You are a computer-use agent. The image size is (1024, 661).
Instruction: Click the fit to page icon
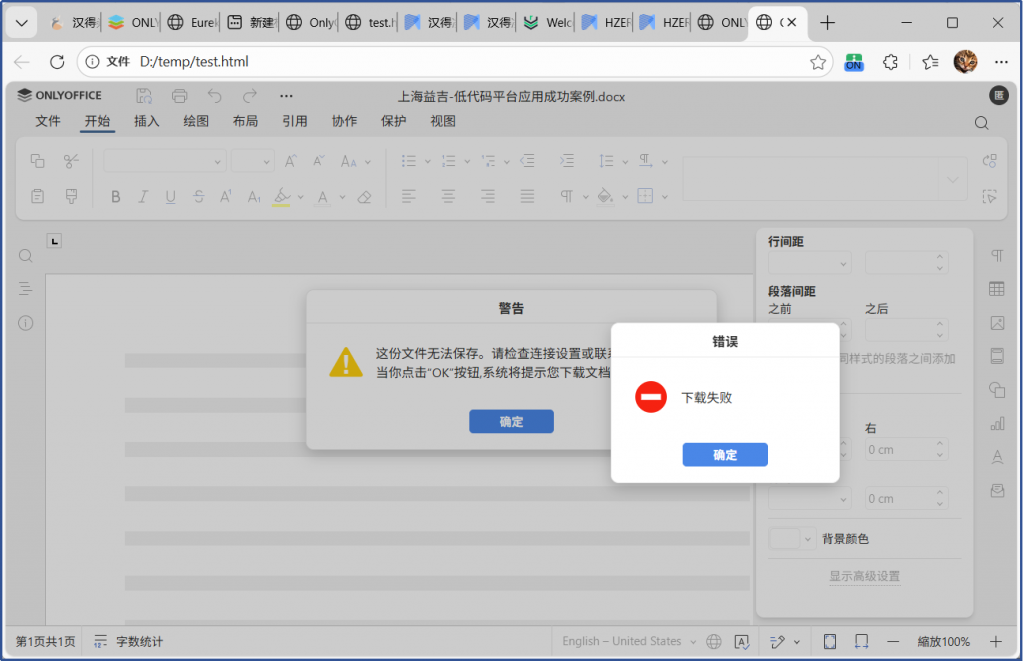[x=829, y=641]
